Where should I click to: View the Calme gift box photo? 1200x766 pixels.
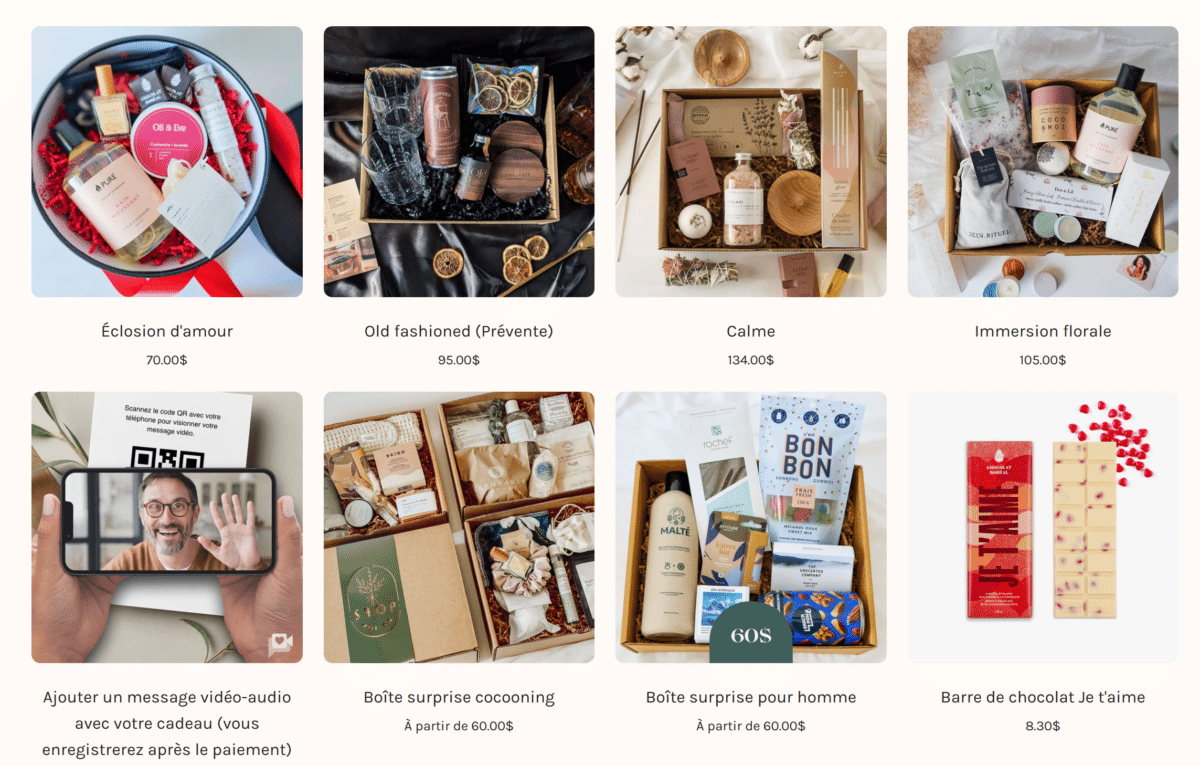(751, 162)
